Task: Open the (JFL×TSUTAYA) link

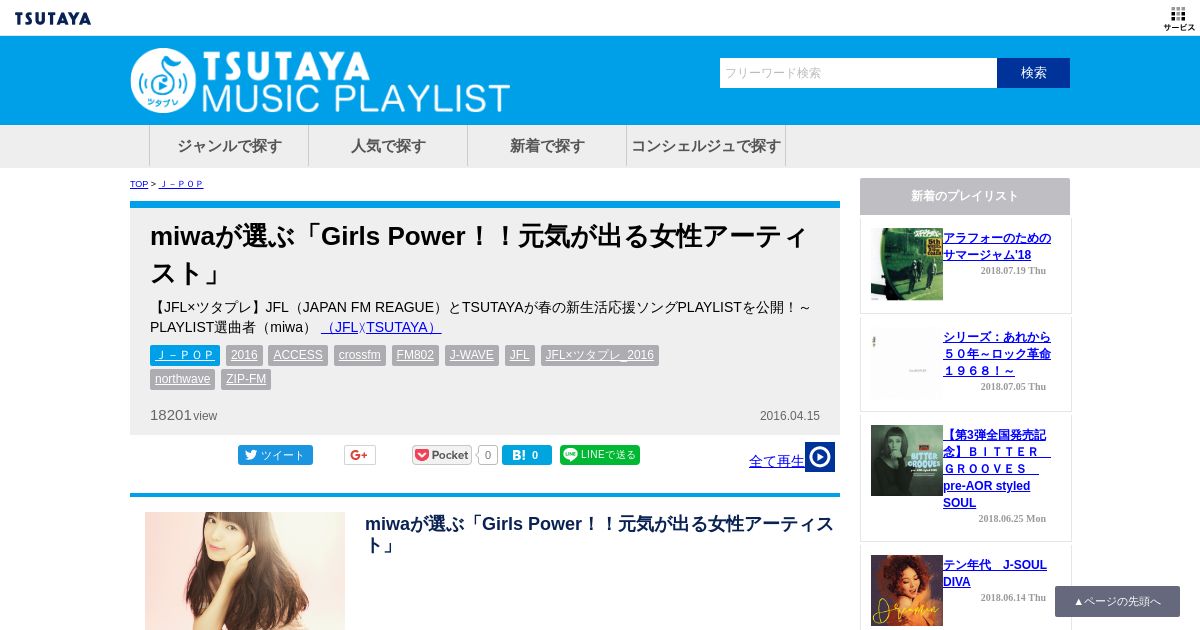Action: [381, 327]
